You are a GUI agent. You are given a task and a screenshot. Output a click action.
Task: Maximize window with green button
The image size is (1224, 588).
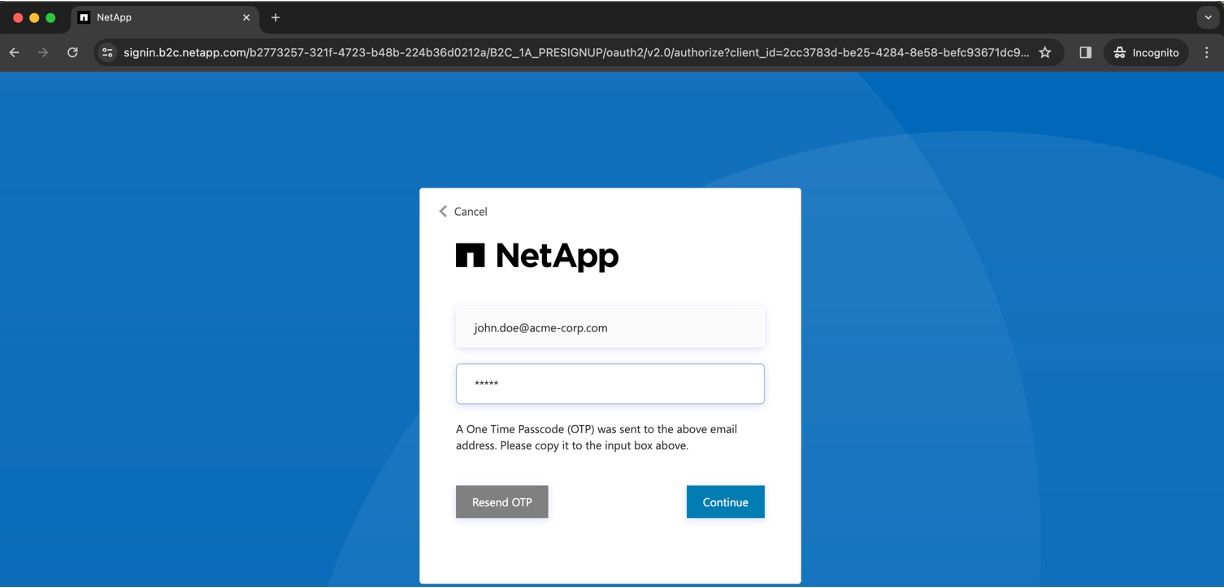coord(50,18)
